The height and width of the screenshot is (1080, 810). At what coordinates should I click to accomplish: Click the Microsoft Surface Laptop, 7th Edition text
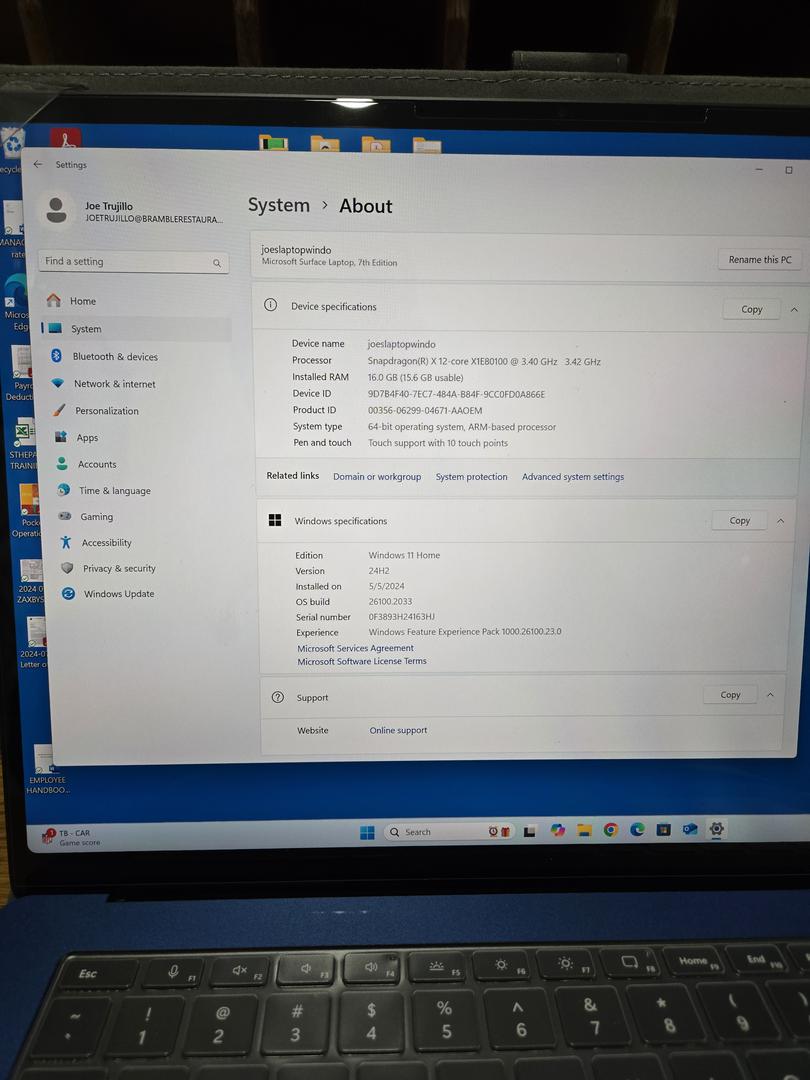pos(329,262)
